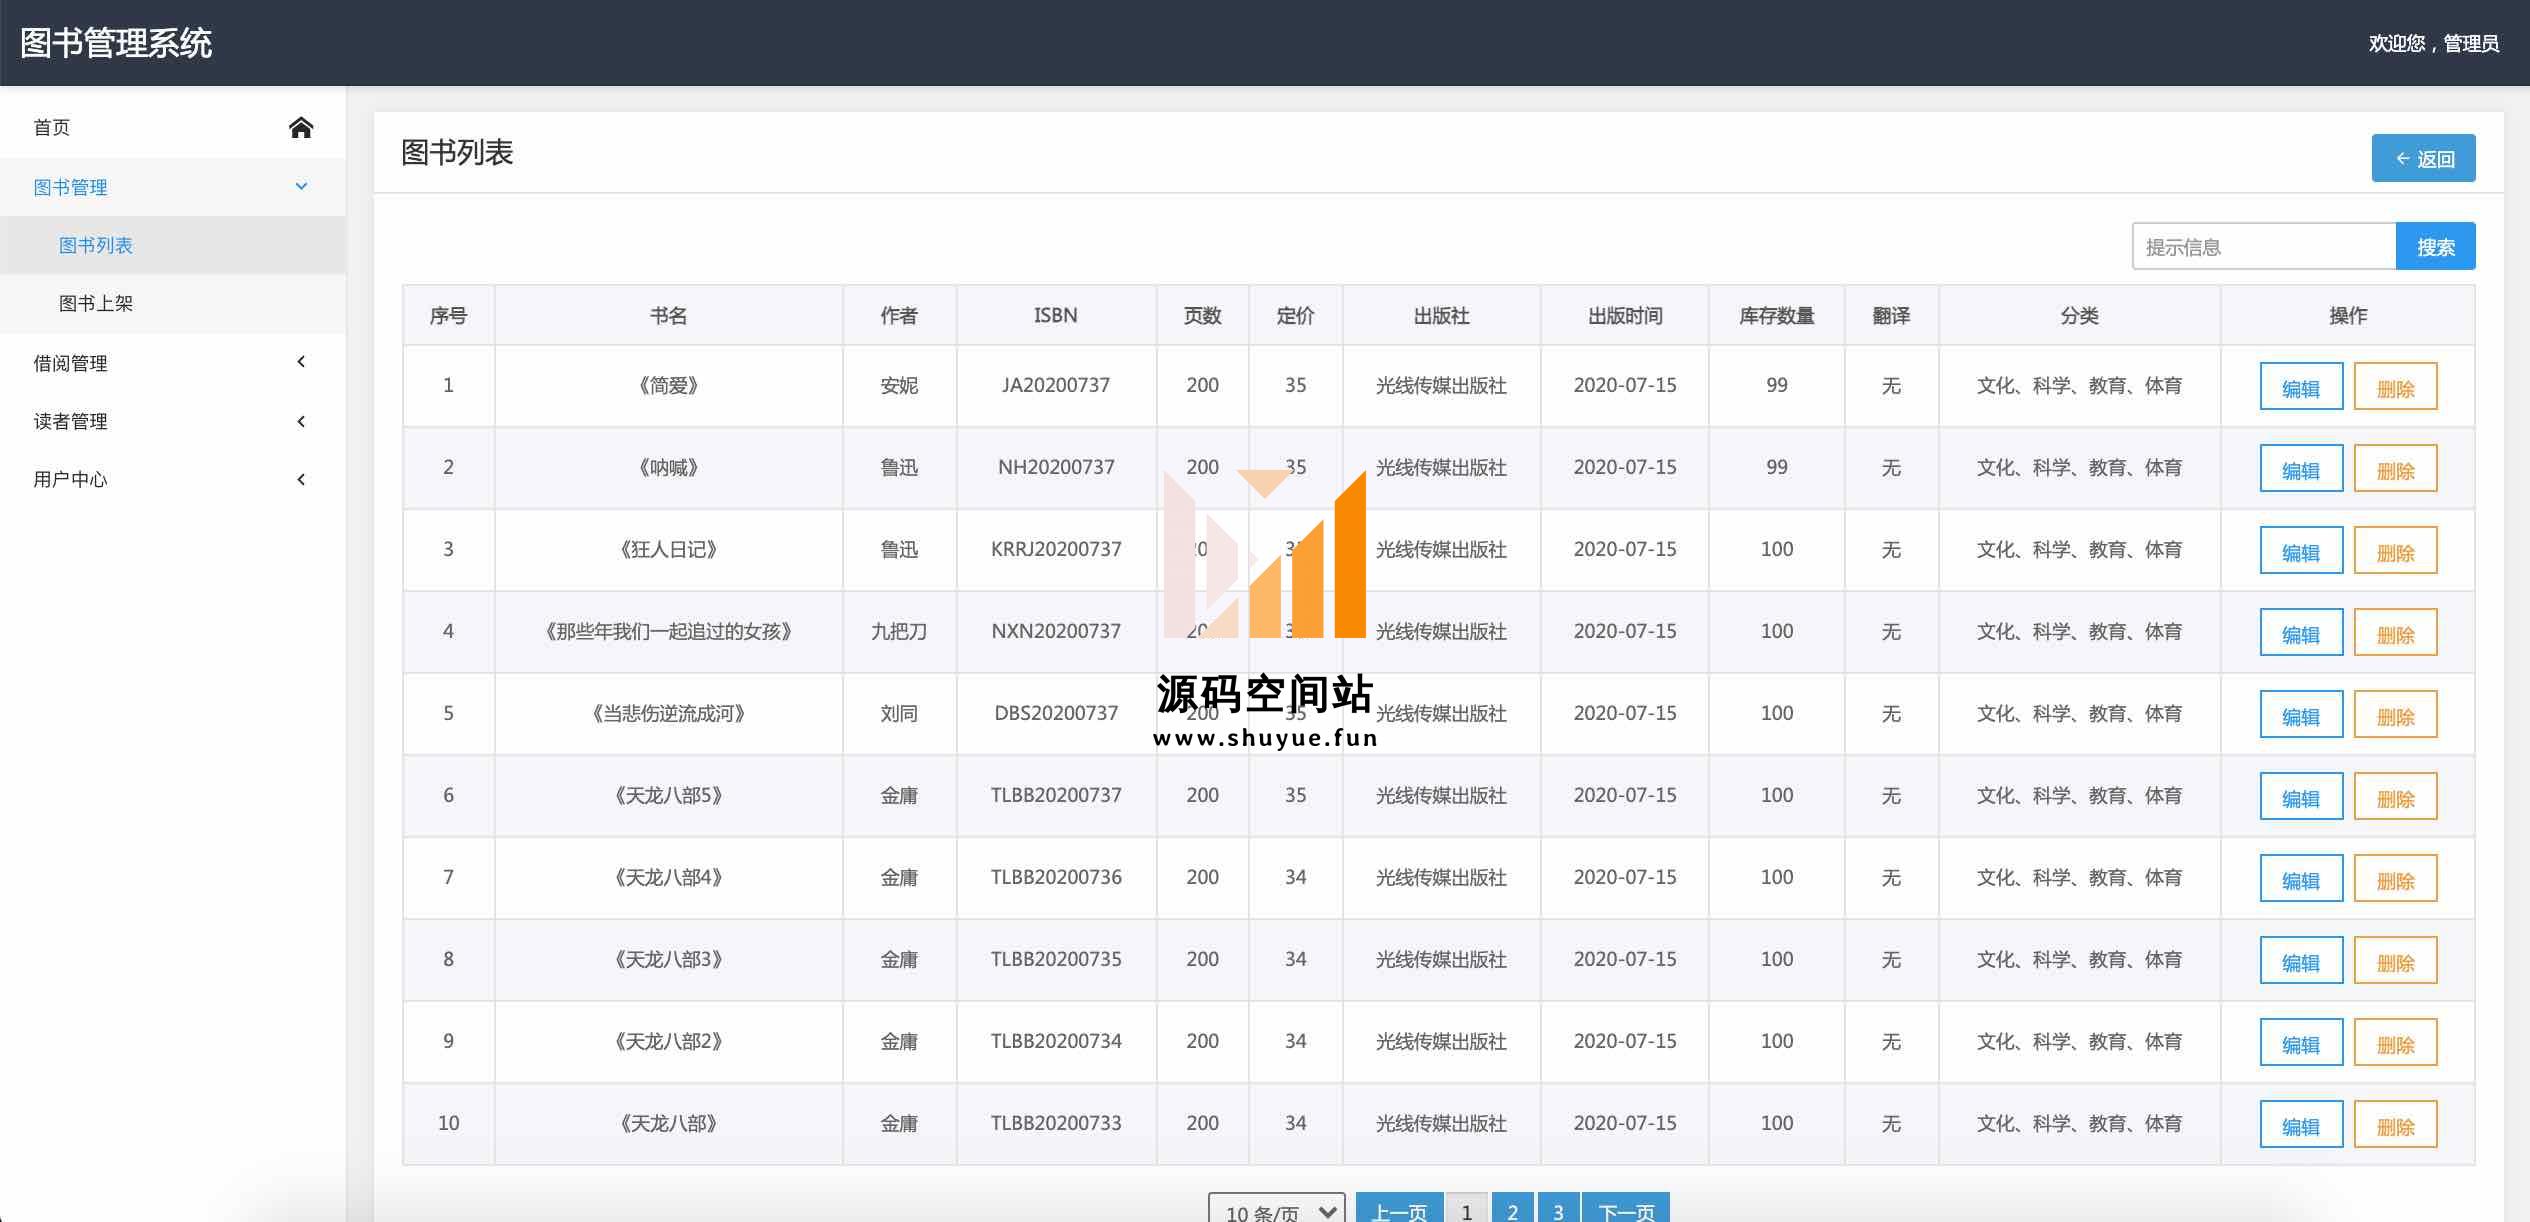Image resolution: width=2530 pixels, height=1222 pixels.
Task: Click the 库存数量 column header
Action: 1776,316
